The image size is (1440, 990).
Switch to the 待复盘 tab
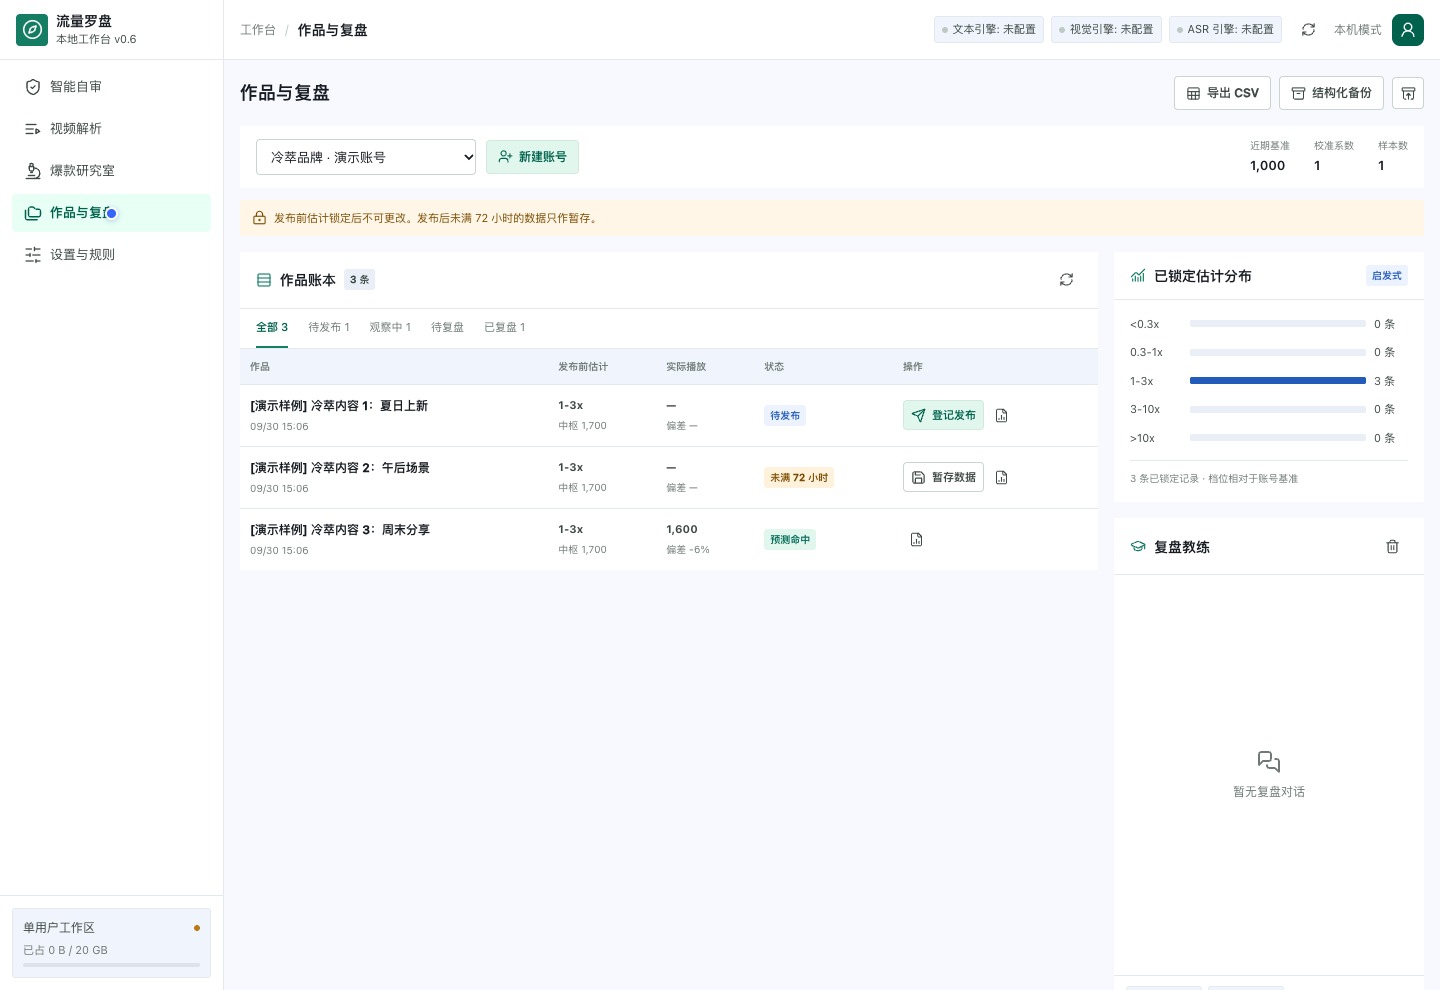pos(447,328)
